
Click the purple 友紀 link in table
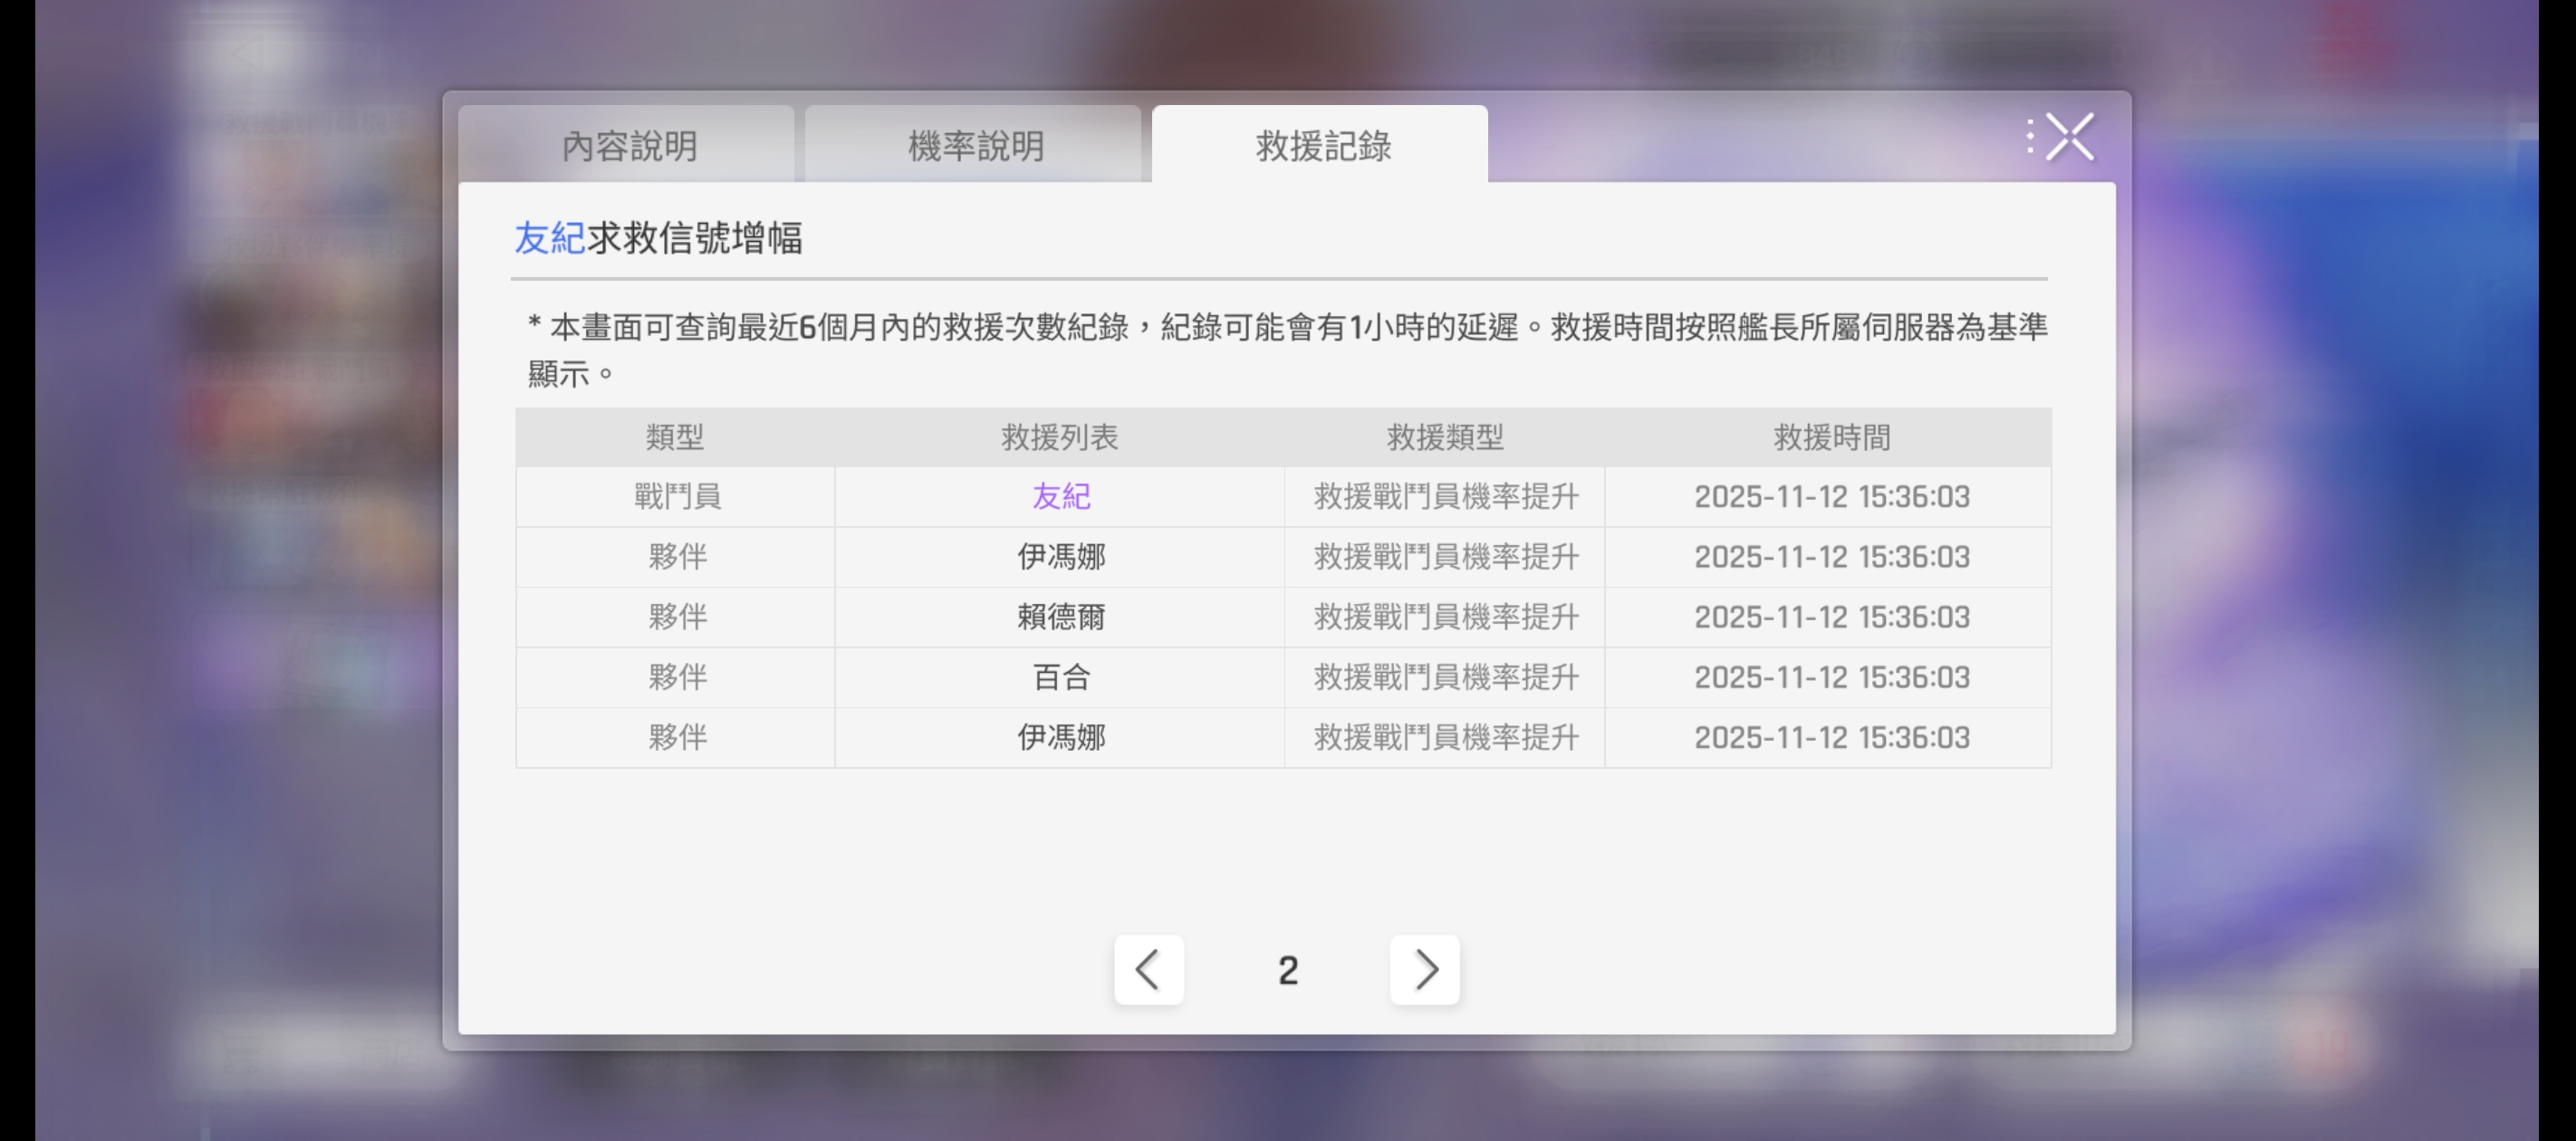tap(1060, 497)
